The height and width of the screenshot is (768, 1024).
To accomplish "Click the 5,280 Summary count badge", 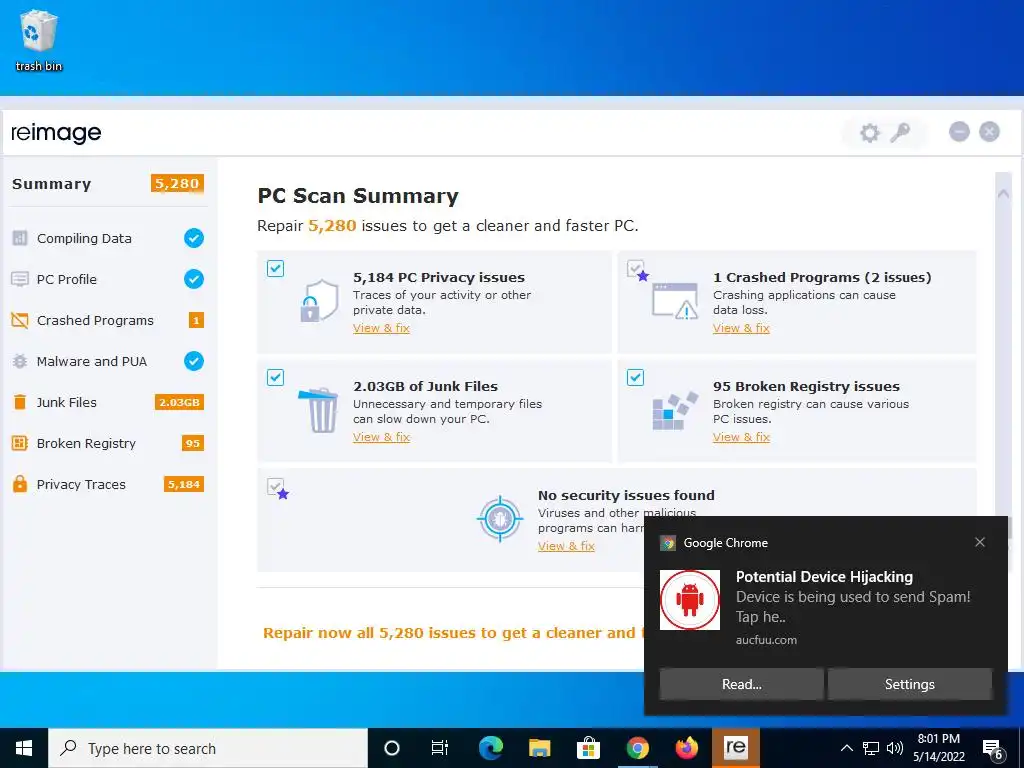I will click(x=177, y=184).
